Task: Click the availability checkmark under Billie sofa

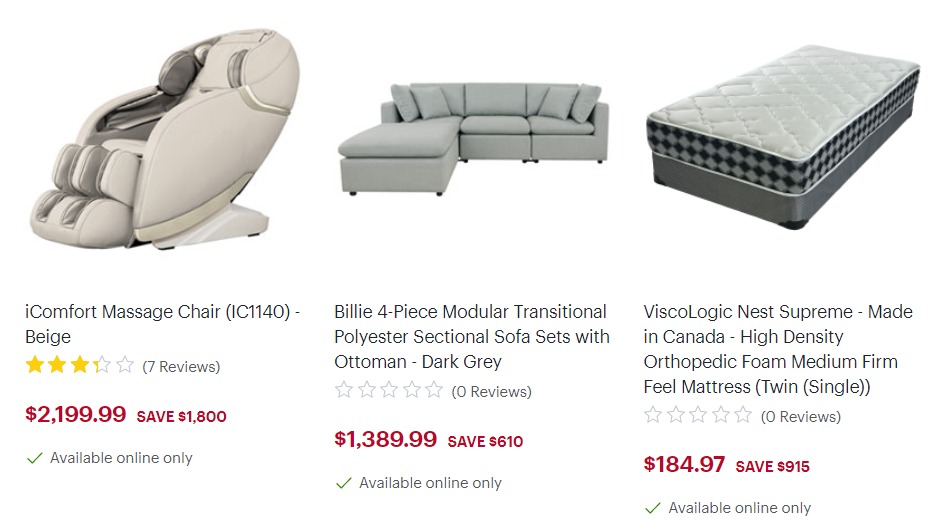Action: click(x=344, y=483)
